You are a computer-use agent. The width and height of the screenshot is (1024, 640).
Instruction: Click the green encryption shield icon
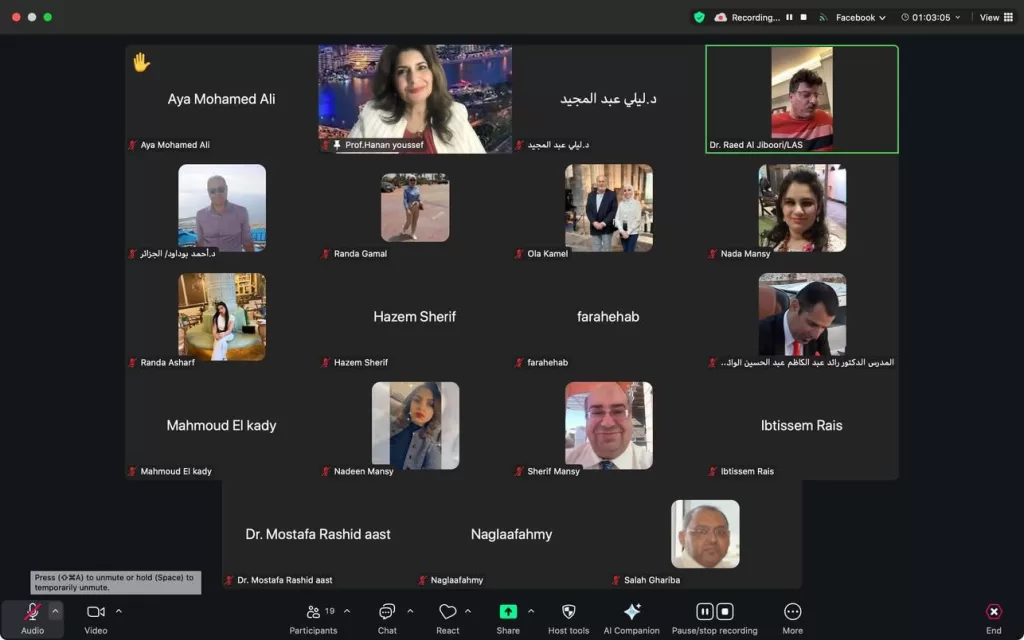click(699, 17)
